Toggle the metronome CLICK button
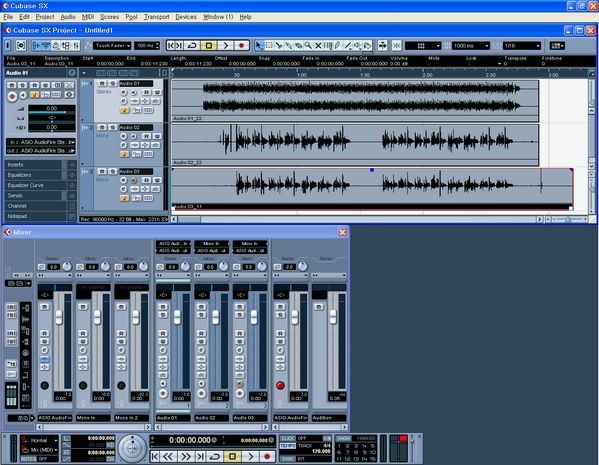599x465 pixels. 288,438
